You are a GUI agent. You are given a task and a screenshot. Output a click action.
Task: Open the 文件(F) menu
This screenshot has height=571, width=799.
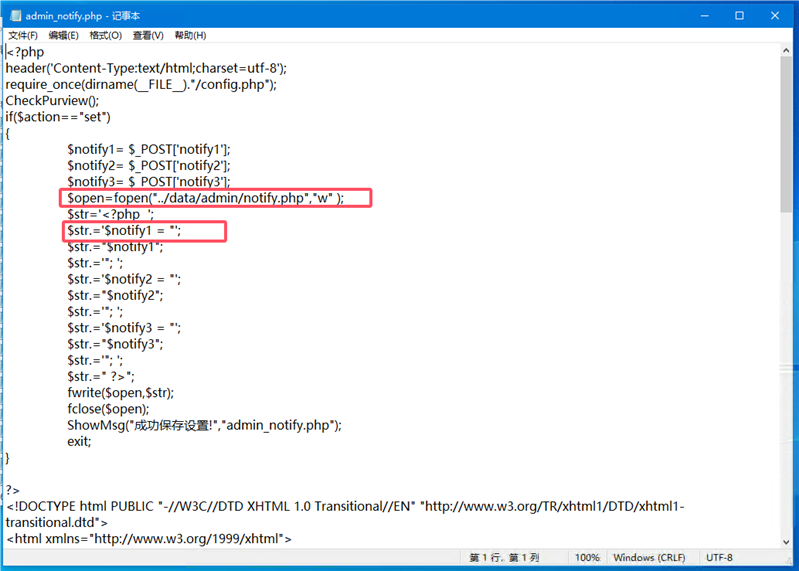coord(23,35)
